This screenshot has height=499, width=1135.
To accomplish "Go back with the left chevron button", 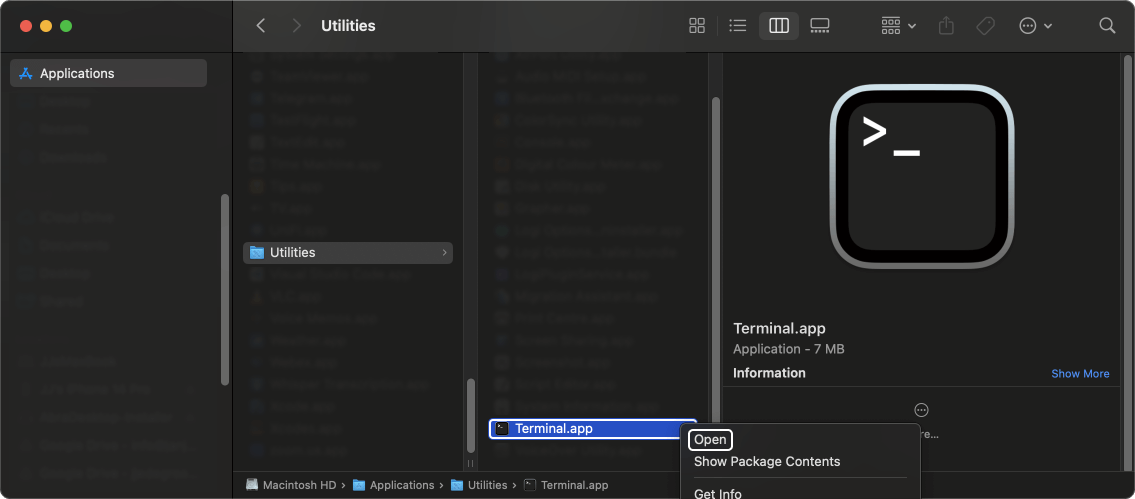I will point(261,26).
